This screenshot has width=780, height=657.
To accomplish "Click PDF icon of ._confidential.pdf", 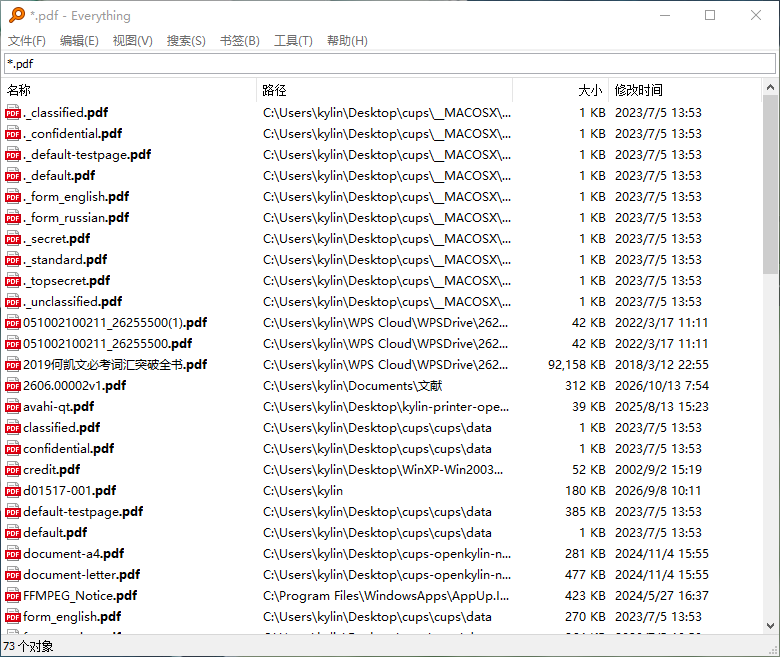I will click(13, 134).
